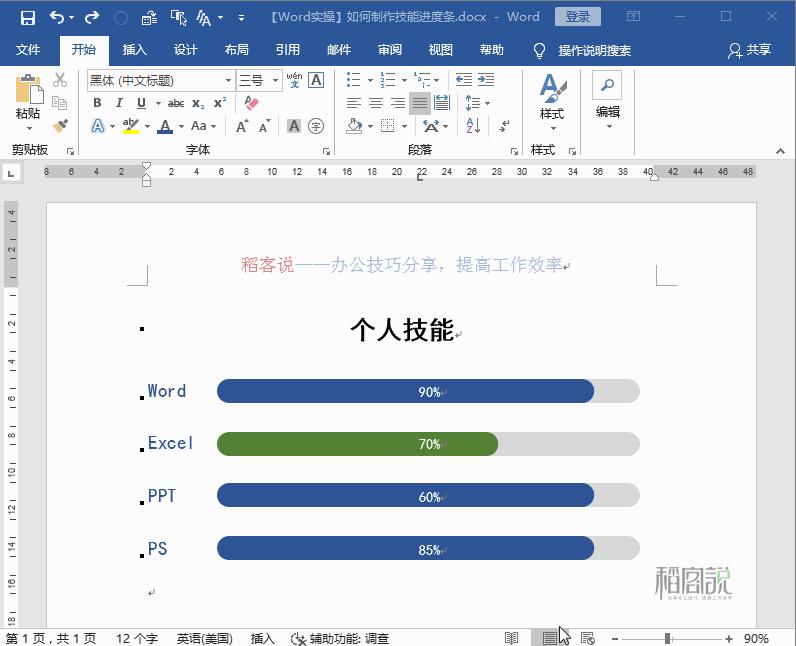Image resolution: width=796 pixels, height=646 pixels.
Task: Click the 个人技能 heading text
Action: pos(402,330)
